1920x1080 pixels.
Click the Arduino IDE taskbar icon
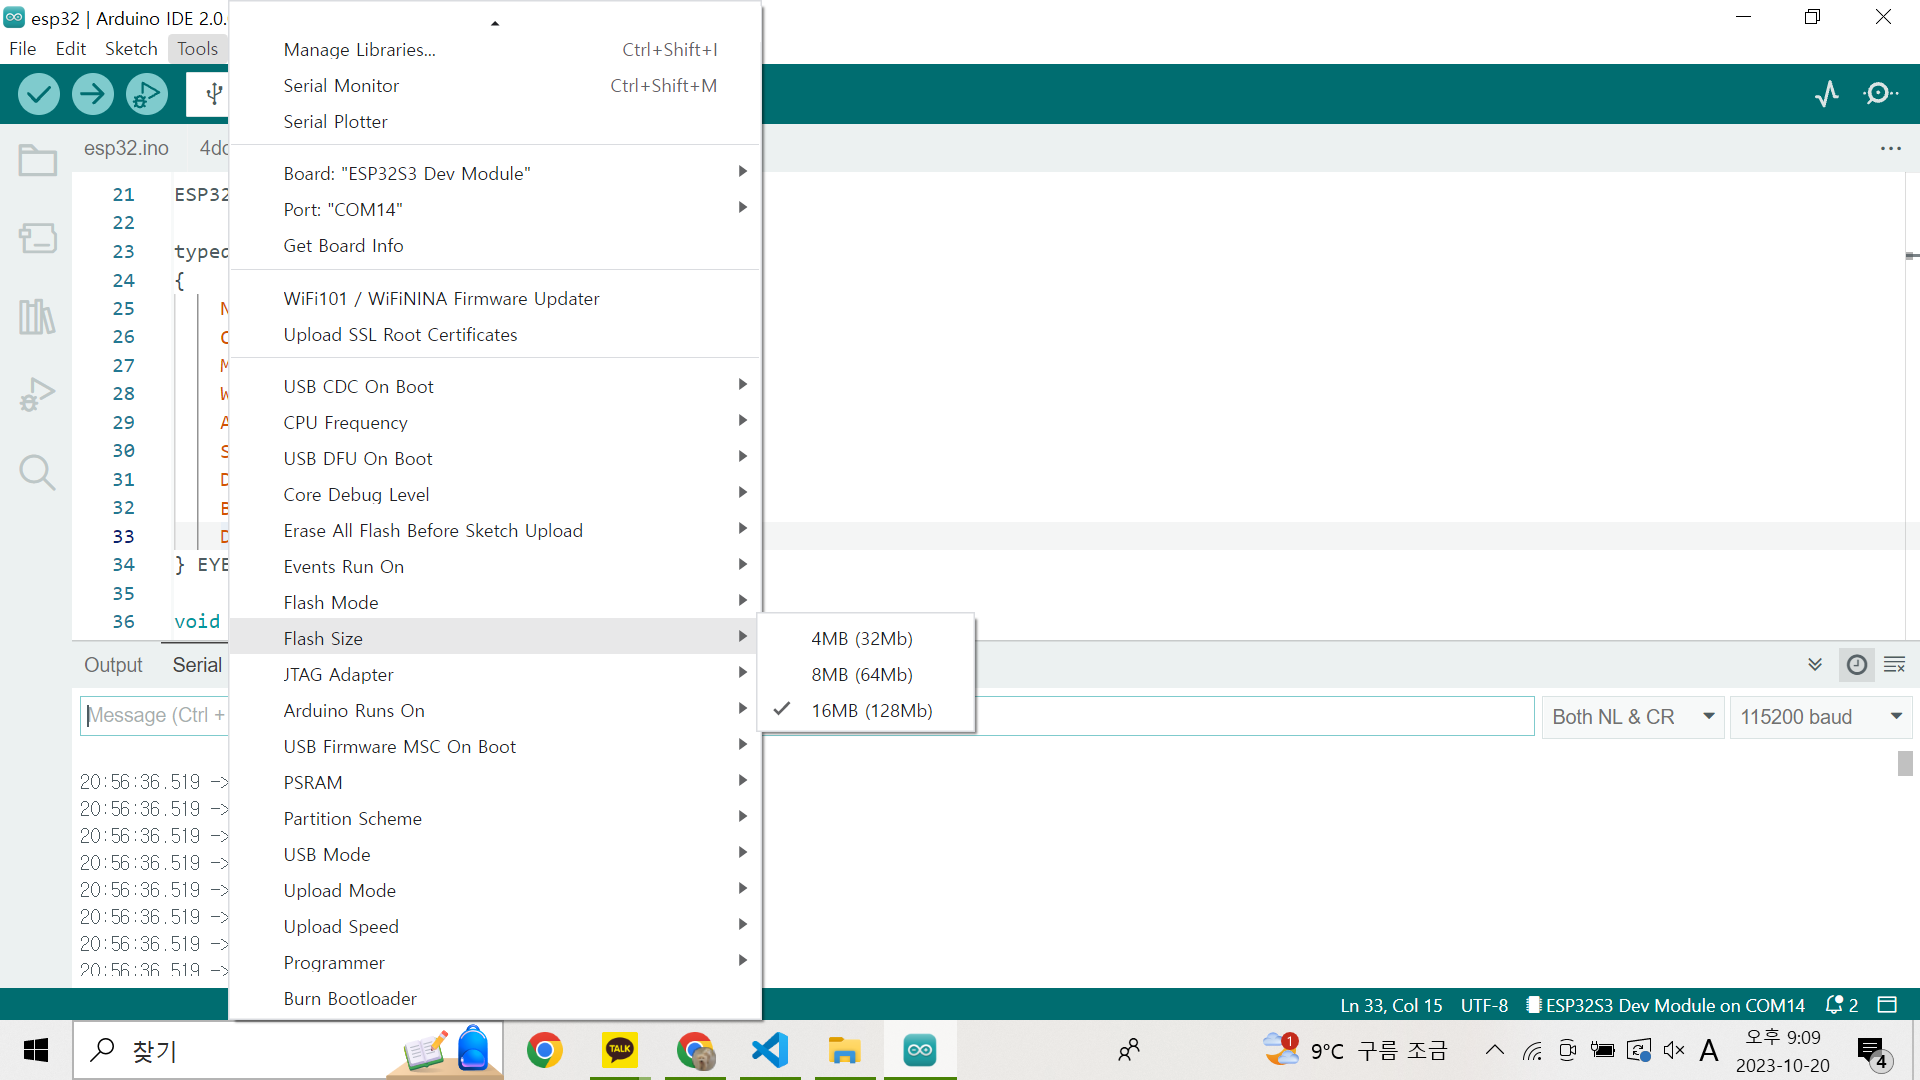(920, 1050)
